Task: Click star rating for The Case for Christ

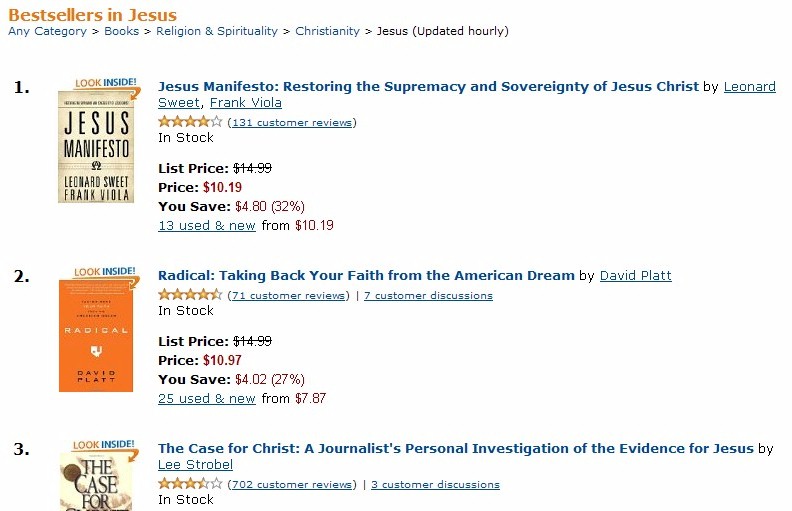Action: click(190, 484)
